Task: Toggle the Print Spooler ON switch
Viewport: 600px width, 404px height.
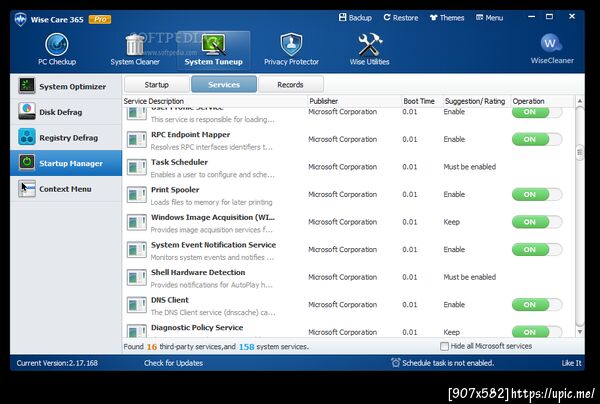Action: point(537,194)
